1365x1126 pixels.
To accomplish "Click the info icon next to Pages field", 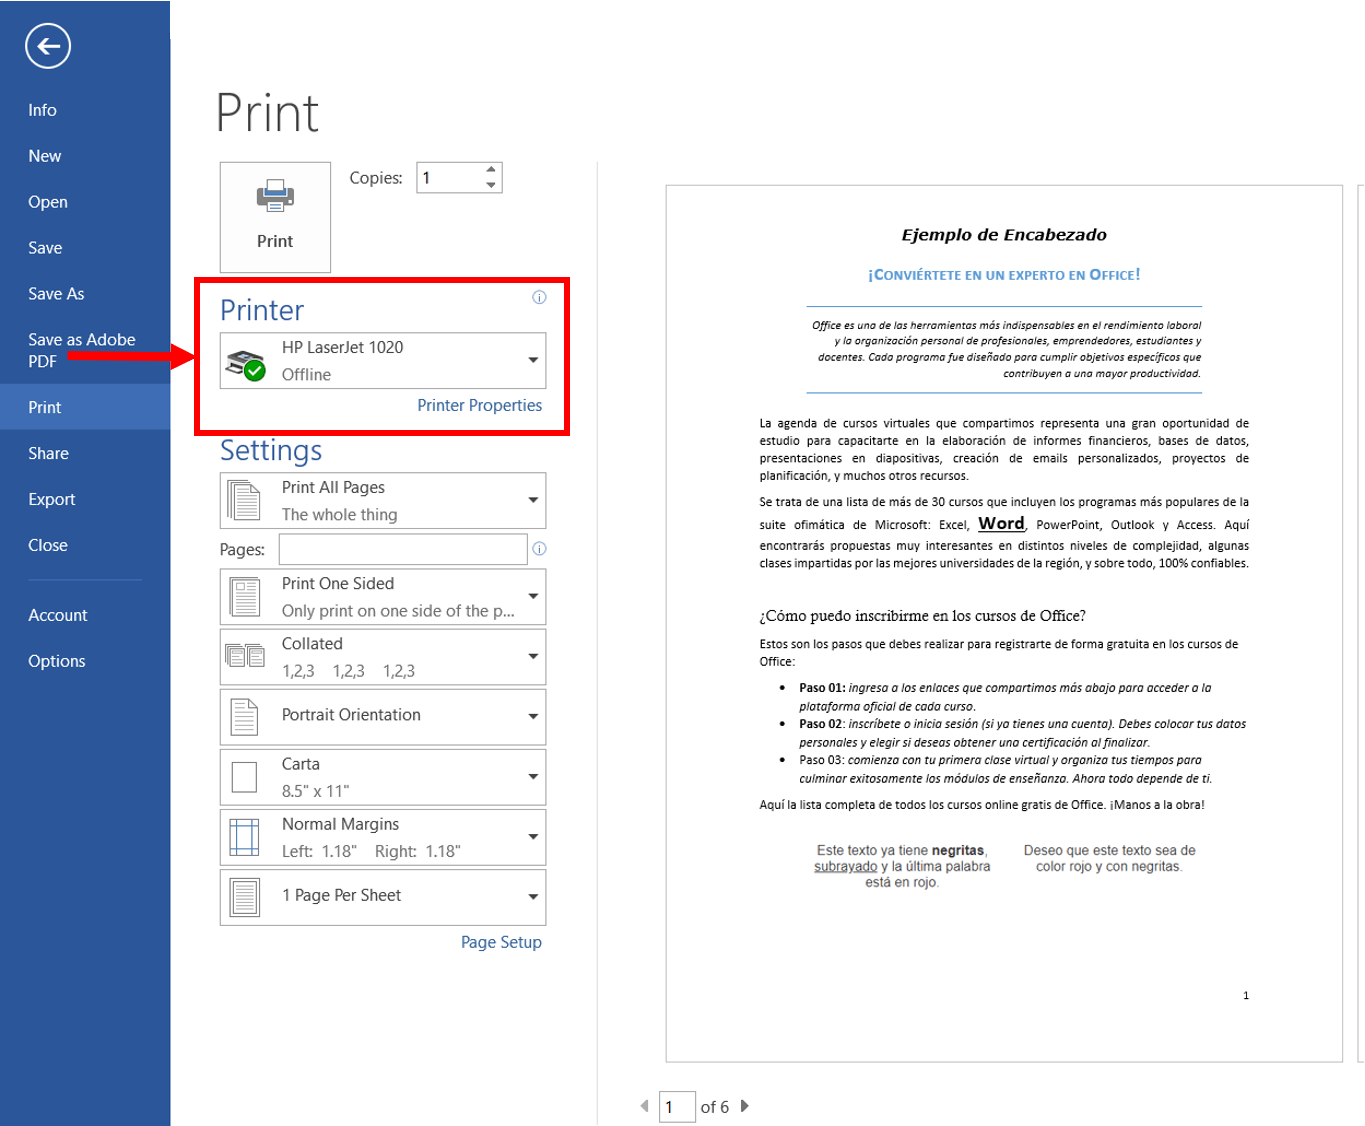I will click(539, 549).
